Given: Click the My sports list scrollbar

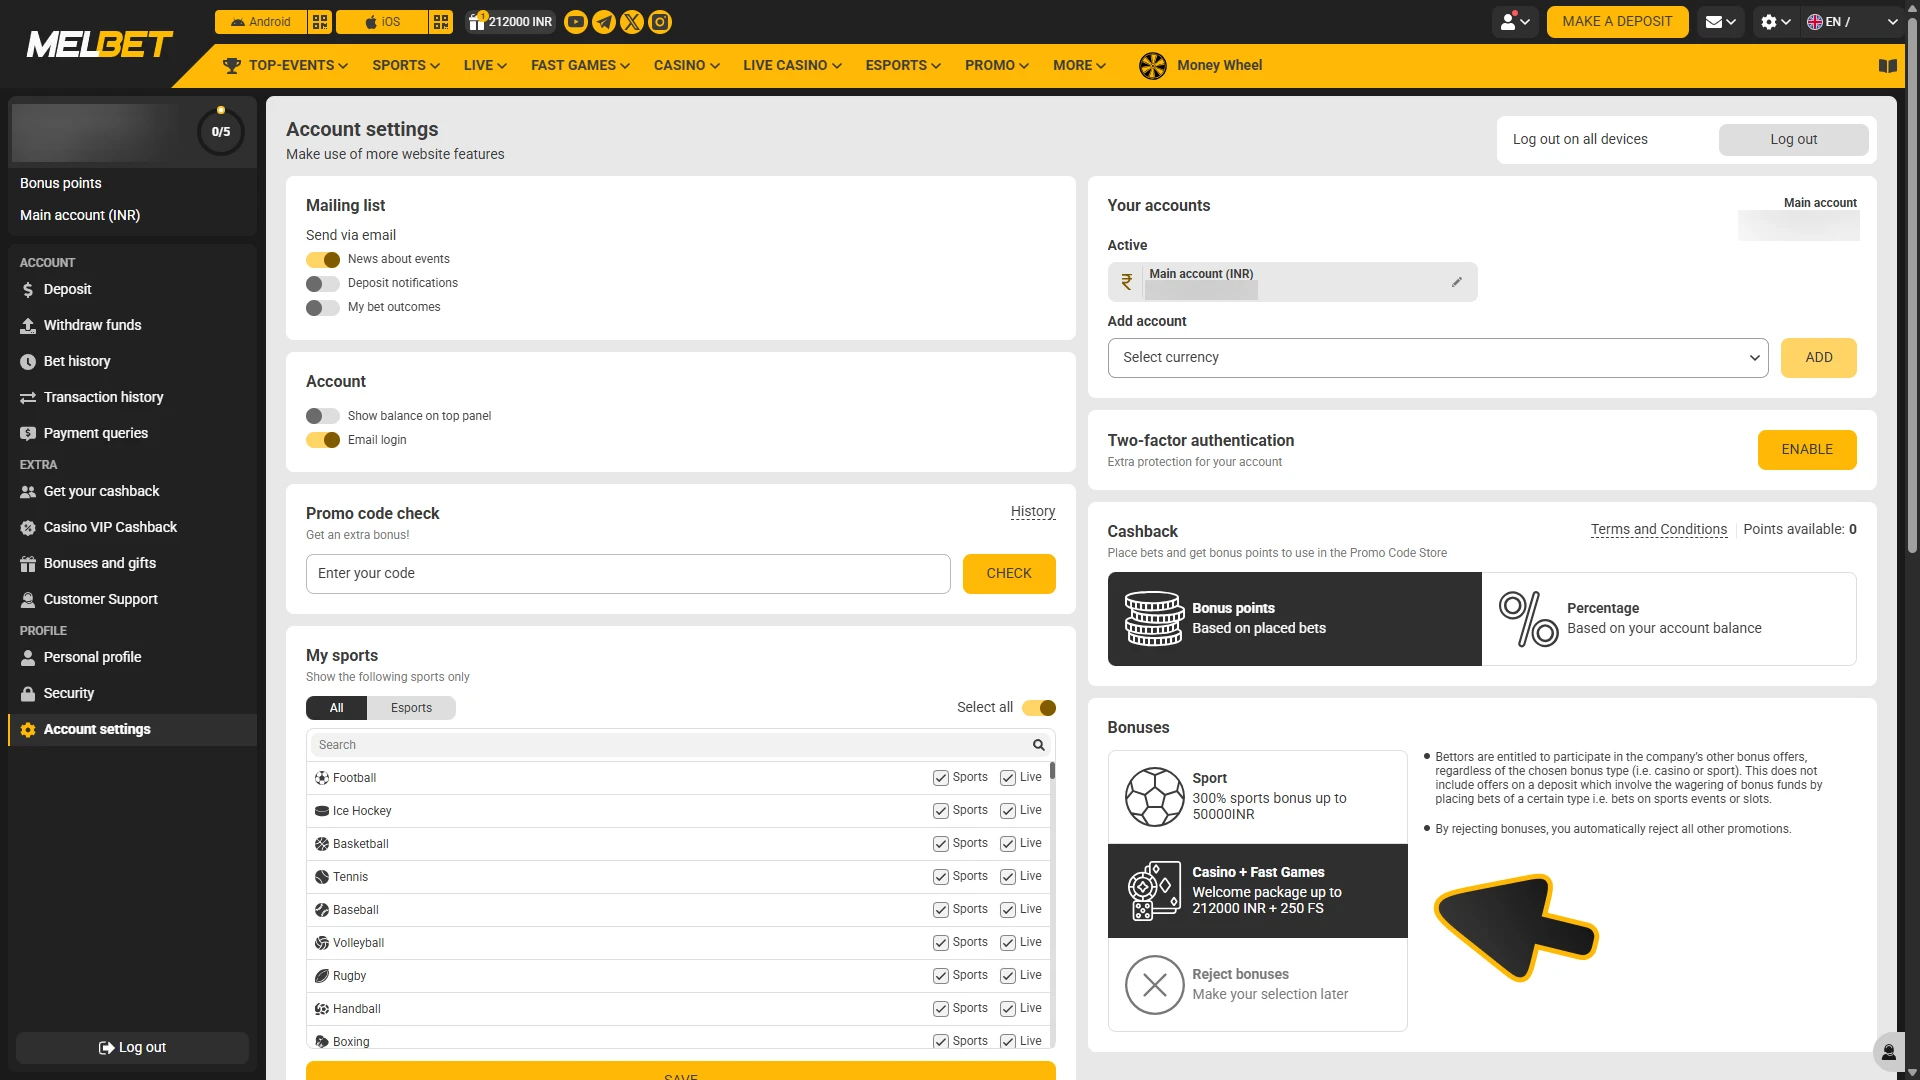Looking at the screenshot, I should click(1052, 771).
